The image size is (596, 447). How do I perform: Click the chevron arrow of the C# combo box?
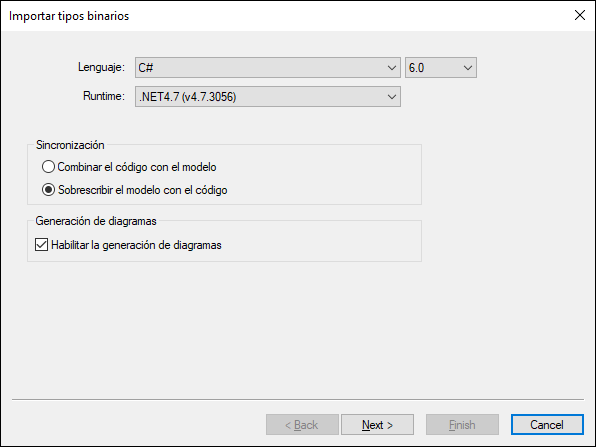392,68
